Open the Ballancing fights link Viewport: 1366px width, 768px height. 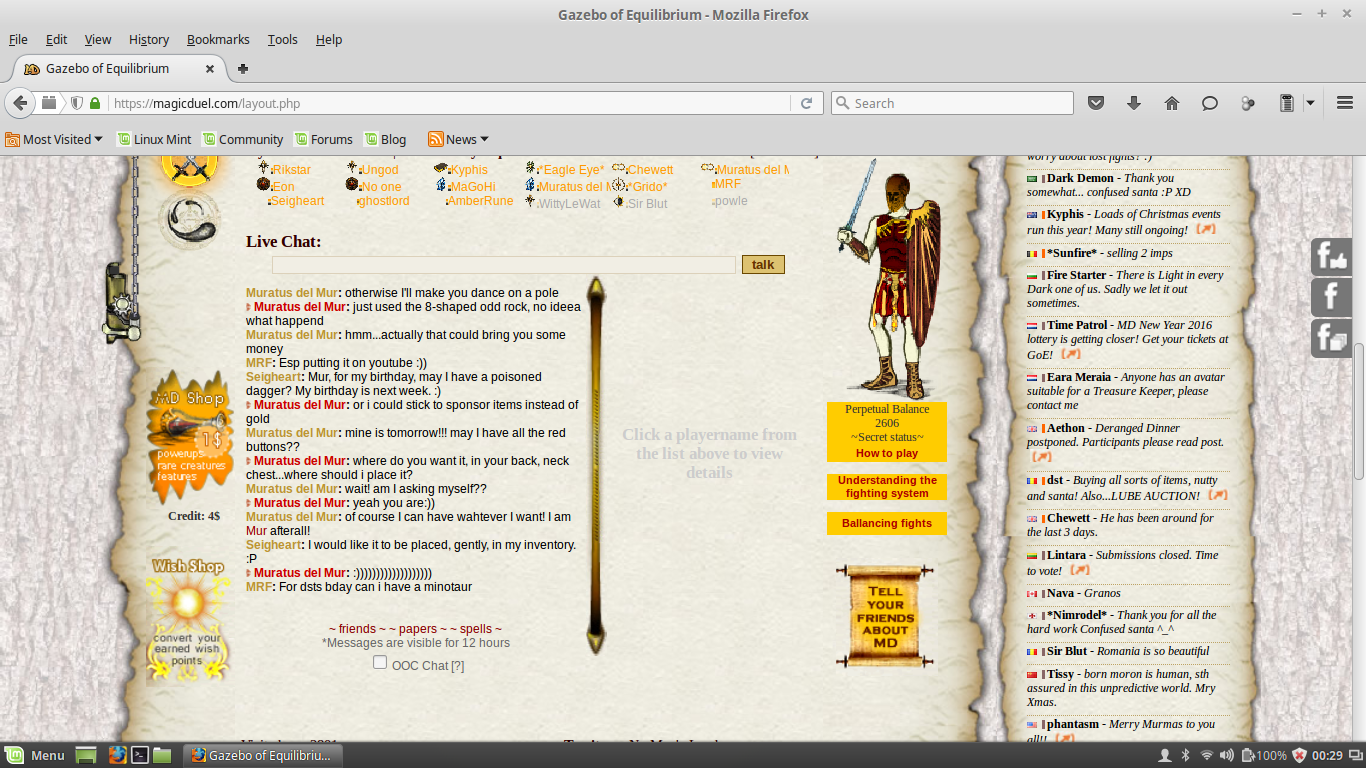(x=887, y=523)
